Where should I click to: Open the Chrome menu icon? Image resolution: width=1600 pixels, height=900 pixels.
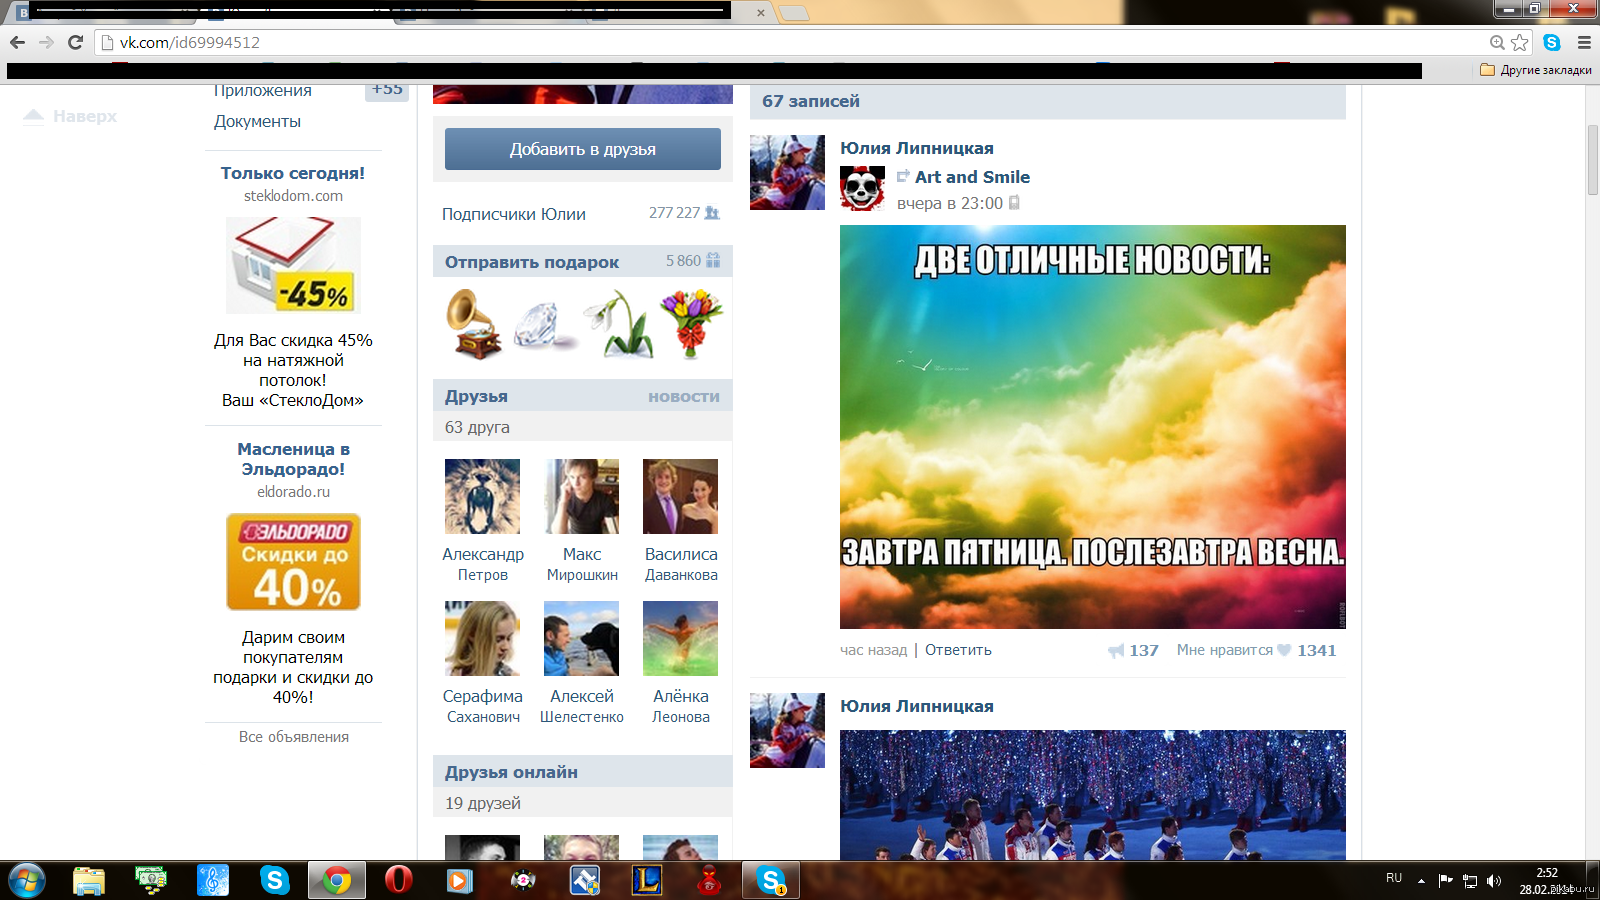[1584, 42]
